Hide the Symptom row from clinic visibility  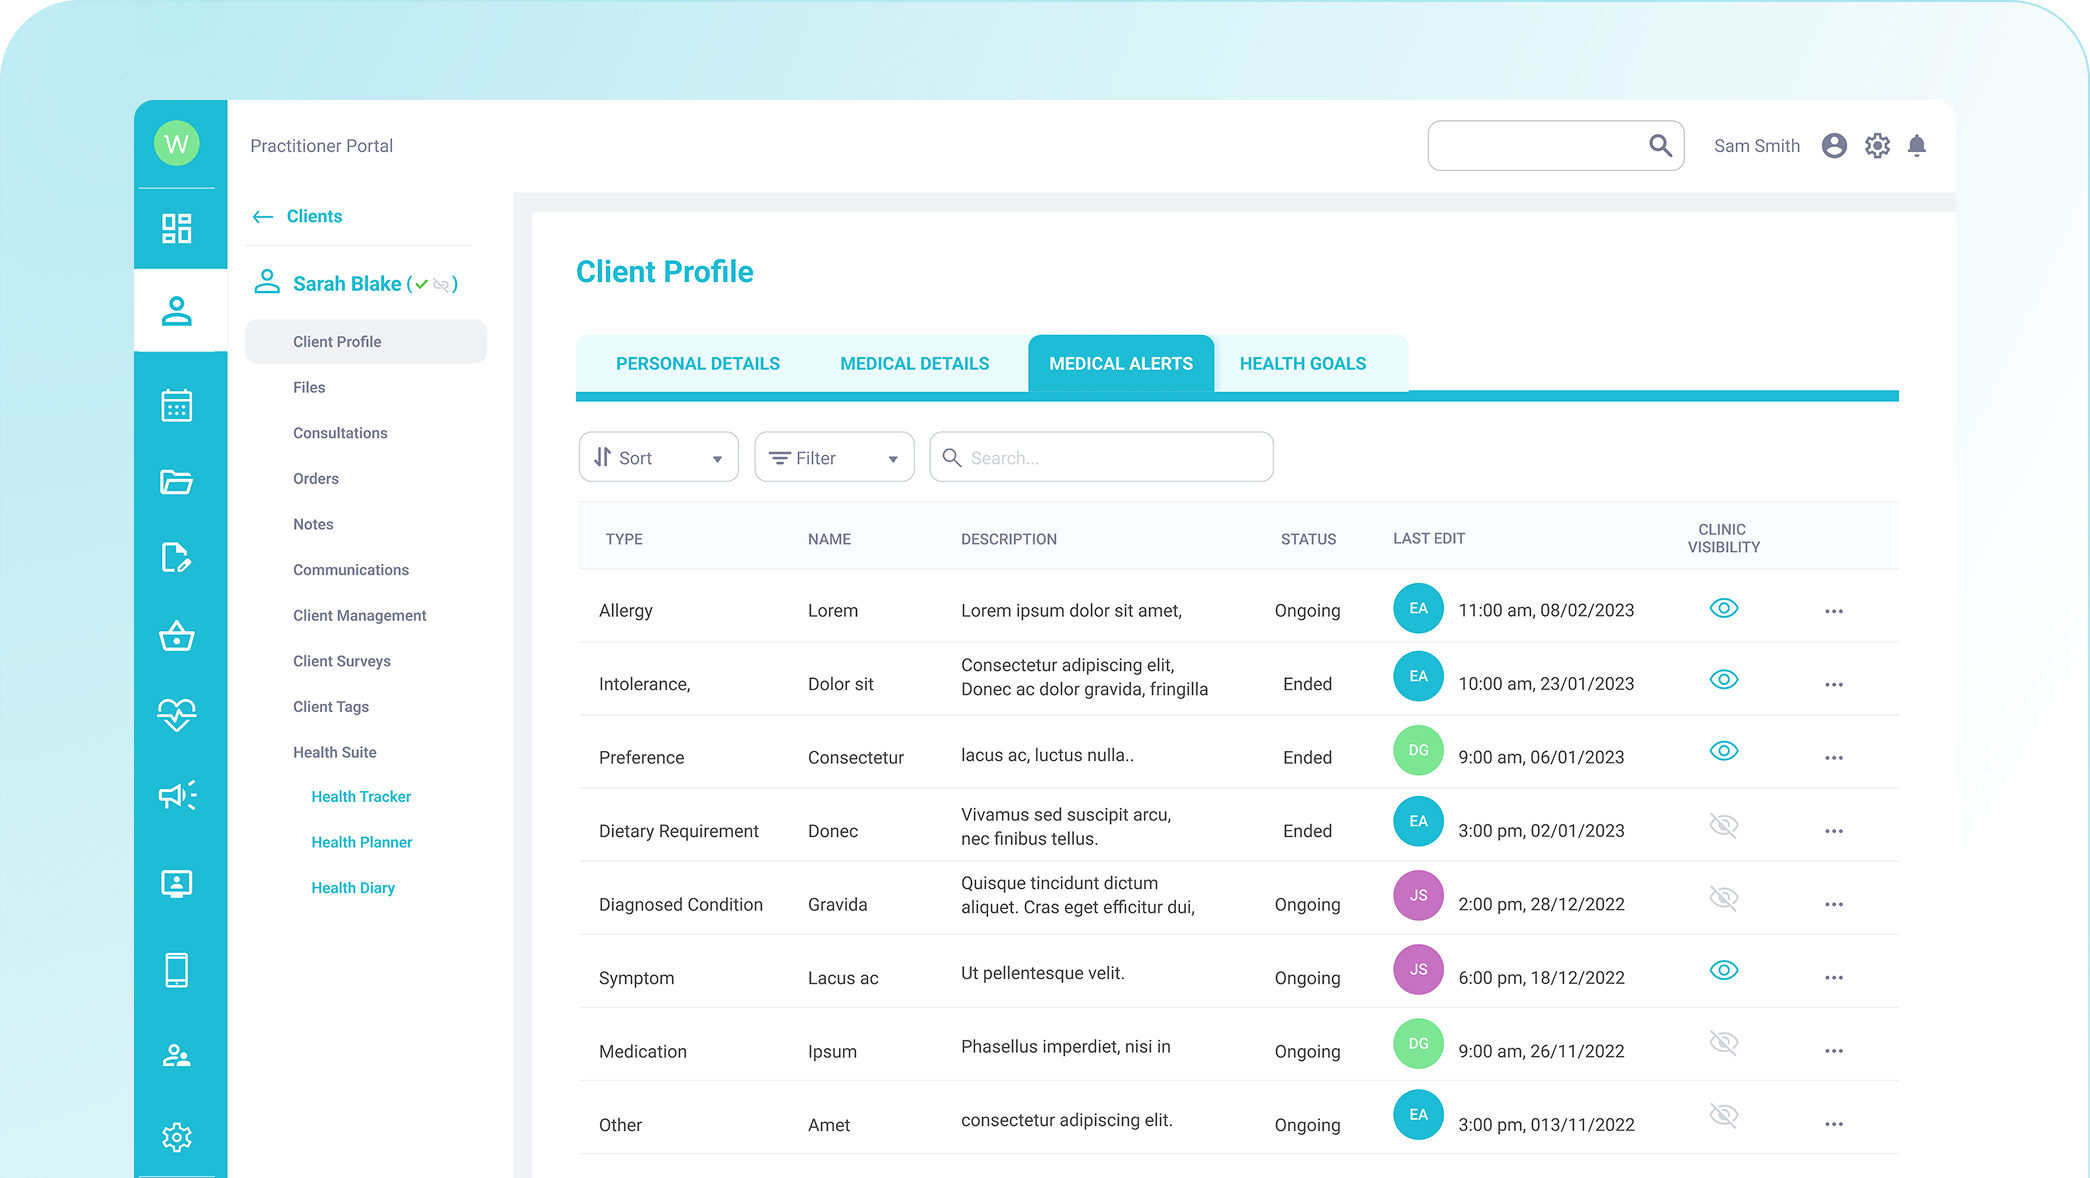tap(1723, 970)
